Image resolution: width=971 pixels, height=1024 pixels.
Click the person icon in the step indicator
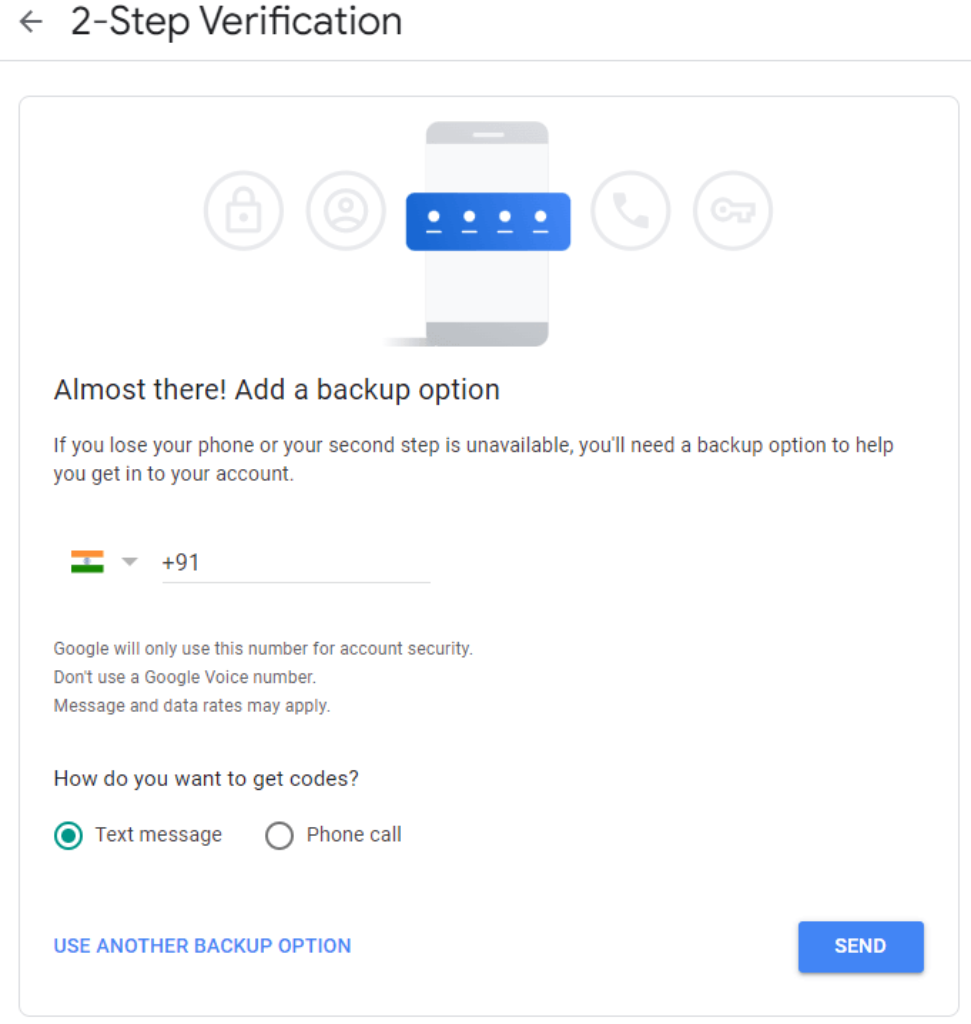pyautogui.click(x=345, y=210)
